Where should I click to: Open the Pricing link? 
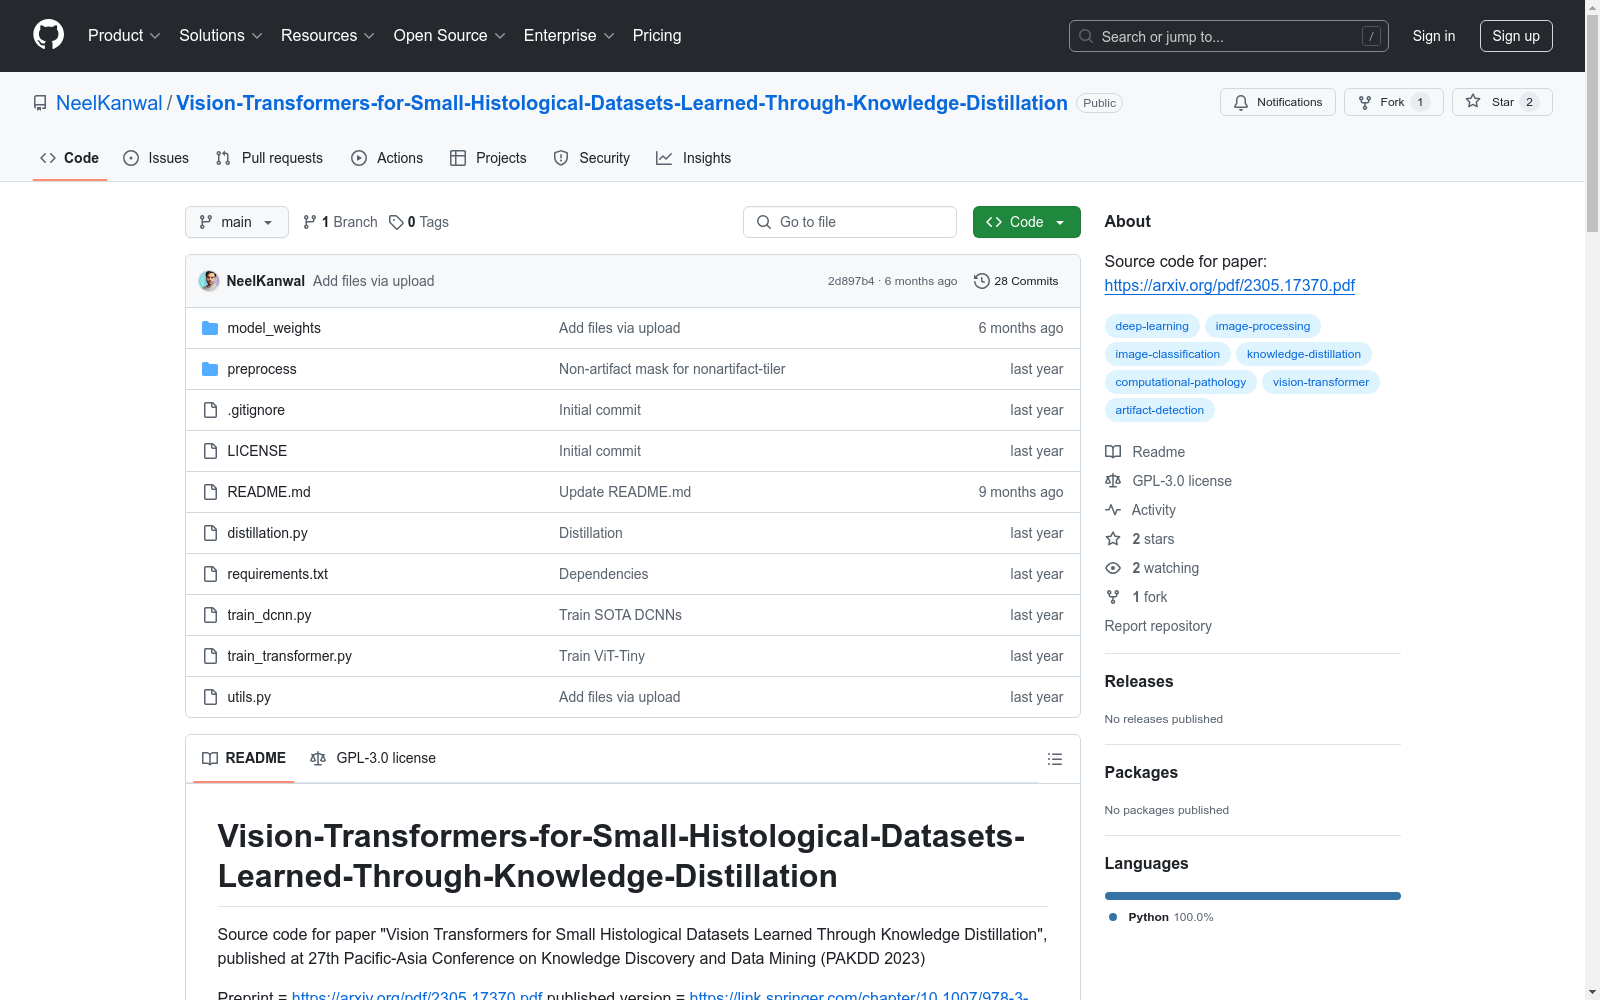657,35
